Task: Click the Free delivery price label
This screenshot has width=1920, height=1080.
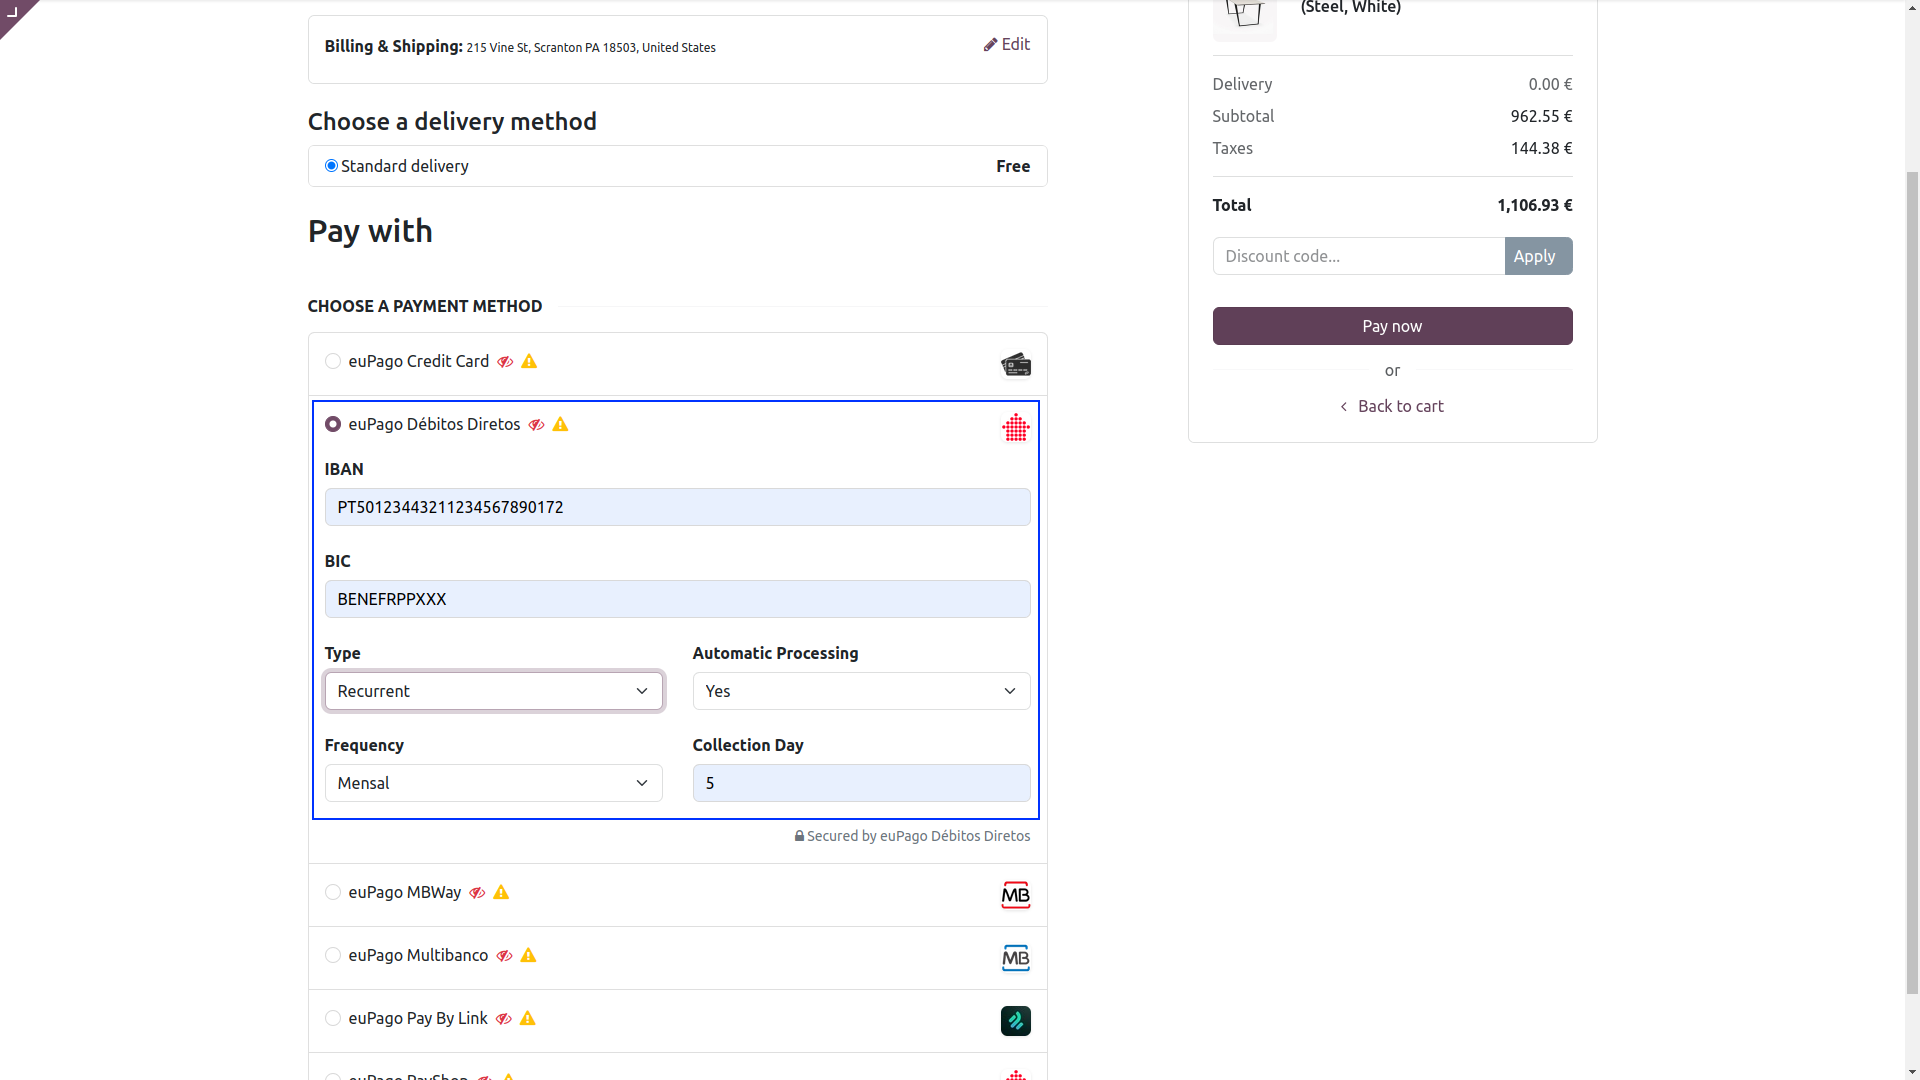Action: click(x=1013, y=166)
